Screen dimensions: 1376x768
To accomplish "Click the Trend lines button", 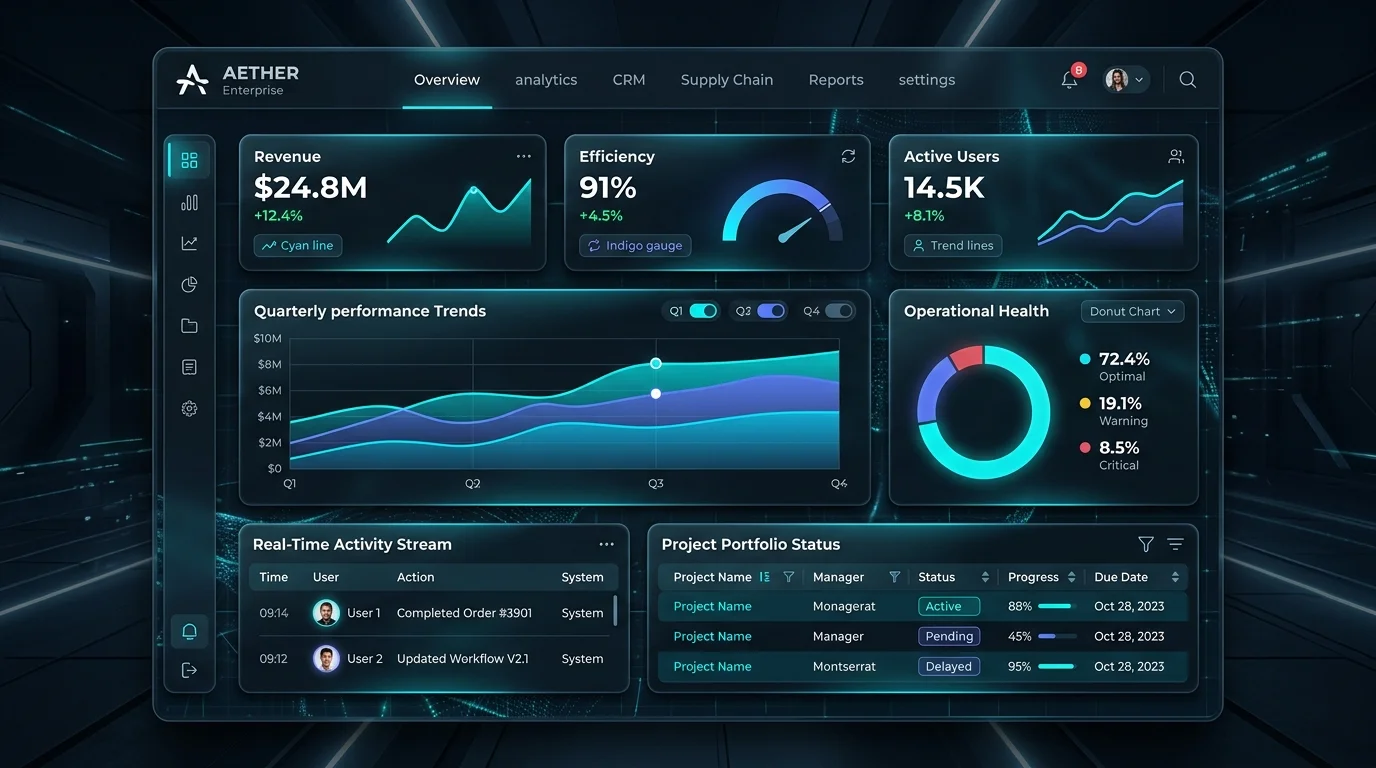I will pyautogui.click(x=953, y=246).
